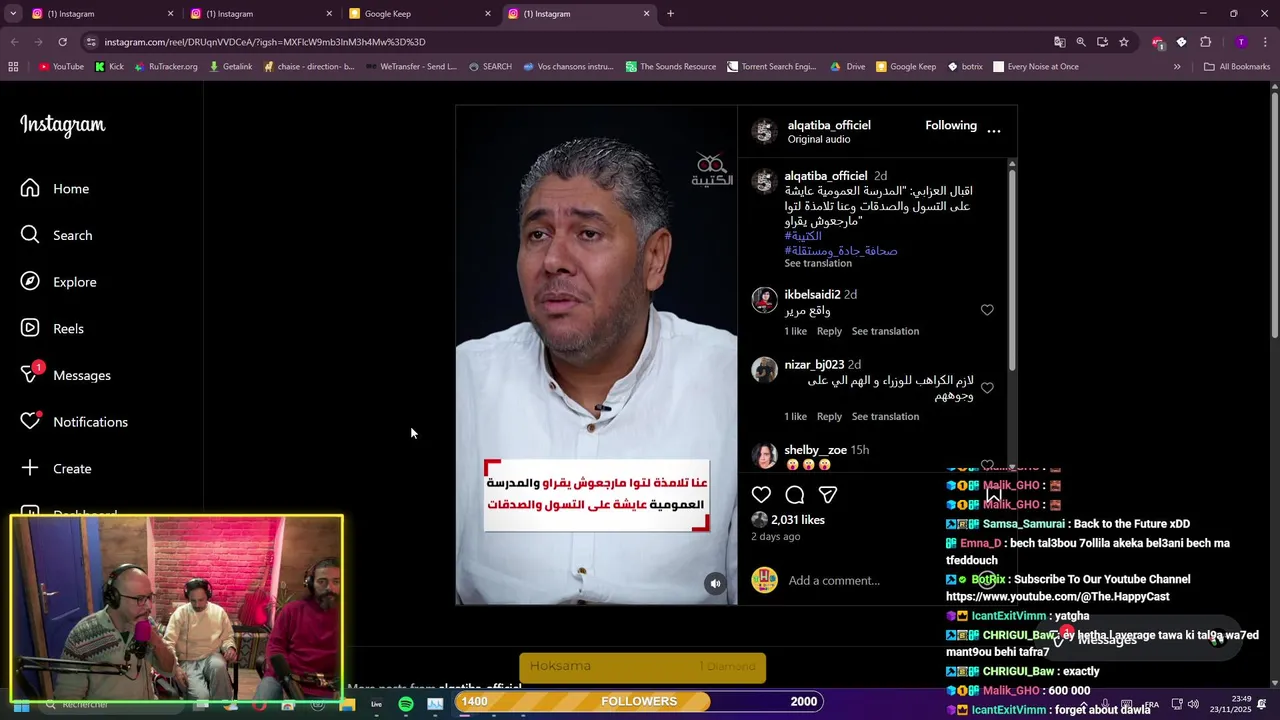Open nizar_bj023's profile
This screenshot has height=720, width=1280.
coord(814,365)
